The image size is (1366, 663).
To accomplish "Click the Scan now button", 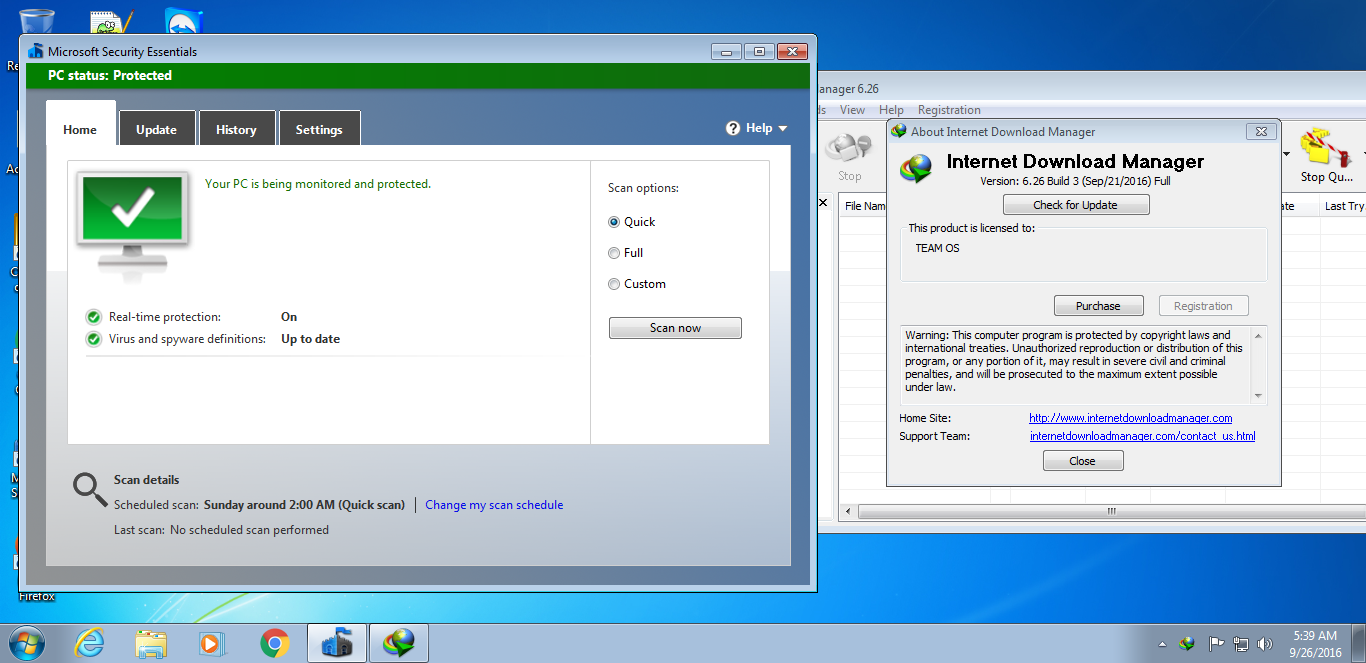I will point(675,328).
